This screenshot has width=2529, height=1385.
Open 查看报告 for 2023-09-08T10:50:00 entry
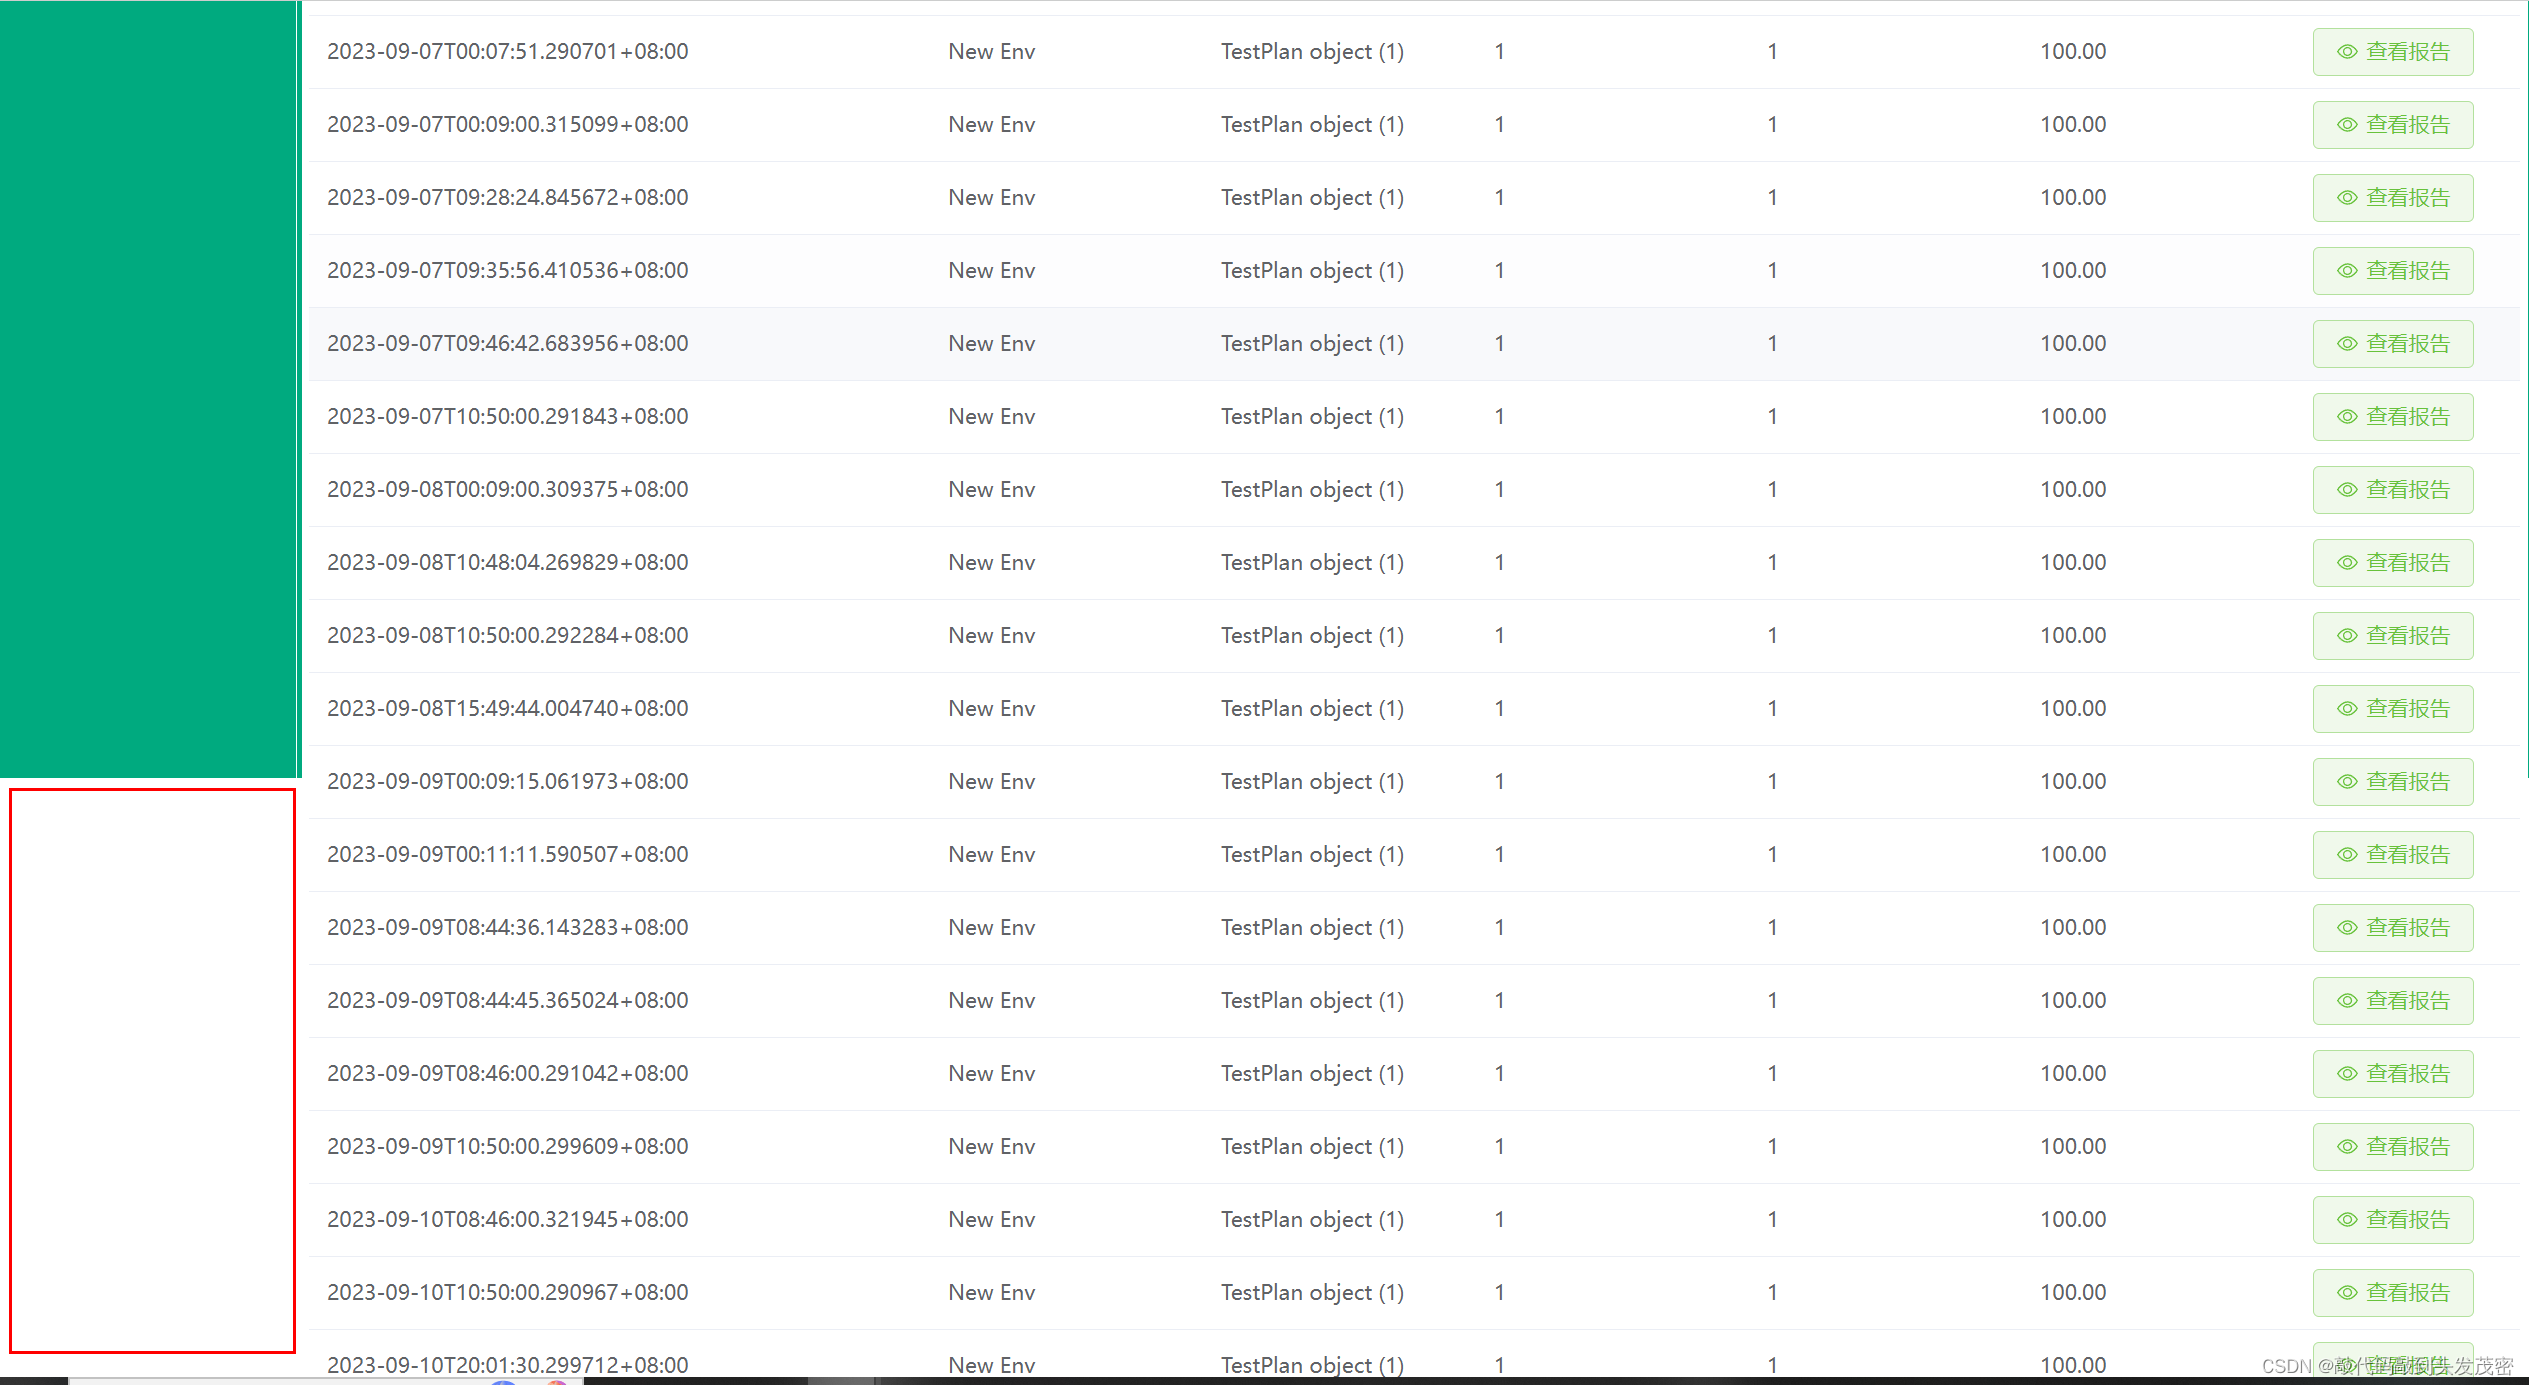(x=2392, y=636)
